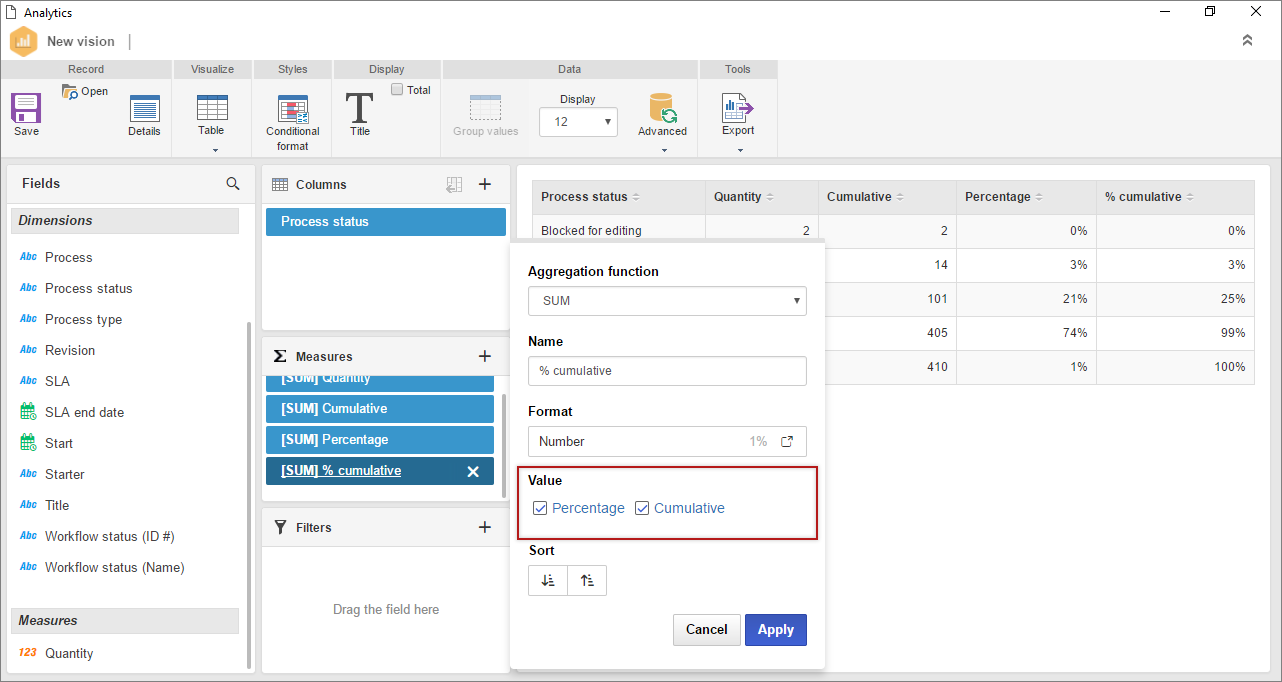Viewport: 1282px width, 682px height.
Task: Sort table by Percentage column
Action: [1039, 197]
